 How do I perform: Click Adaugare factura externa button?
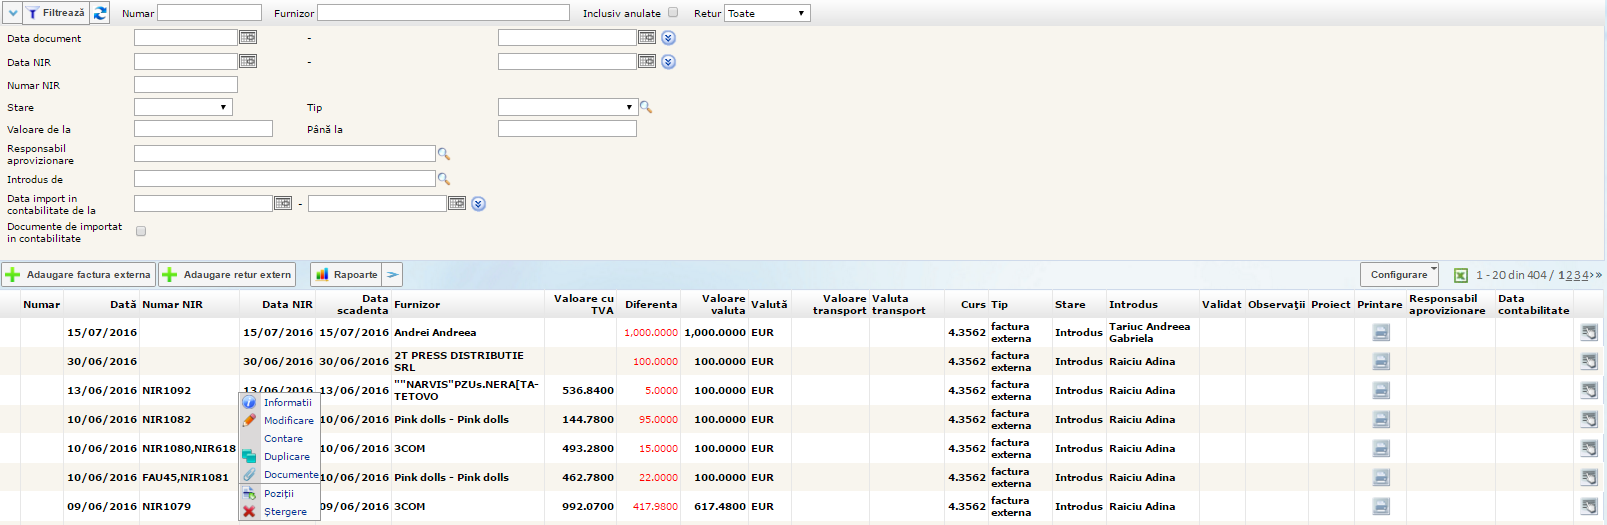(x=78, y=275)
